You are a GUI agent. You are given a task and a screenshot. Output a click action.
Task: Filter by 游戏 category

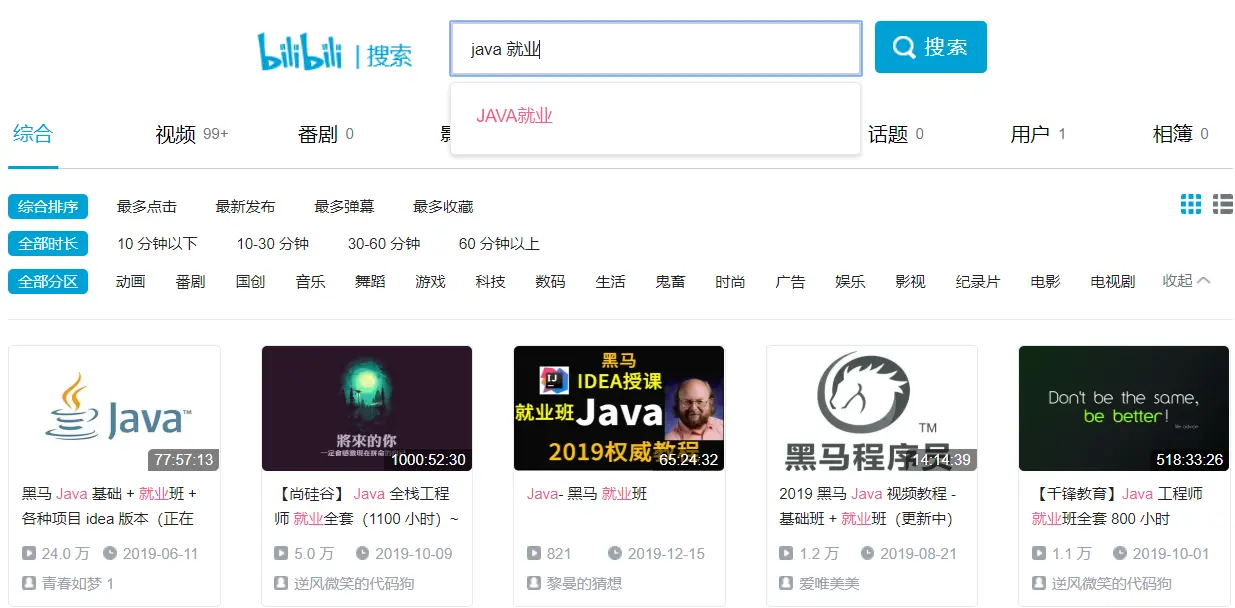[431, 282]
